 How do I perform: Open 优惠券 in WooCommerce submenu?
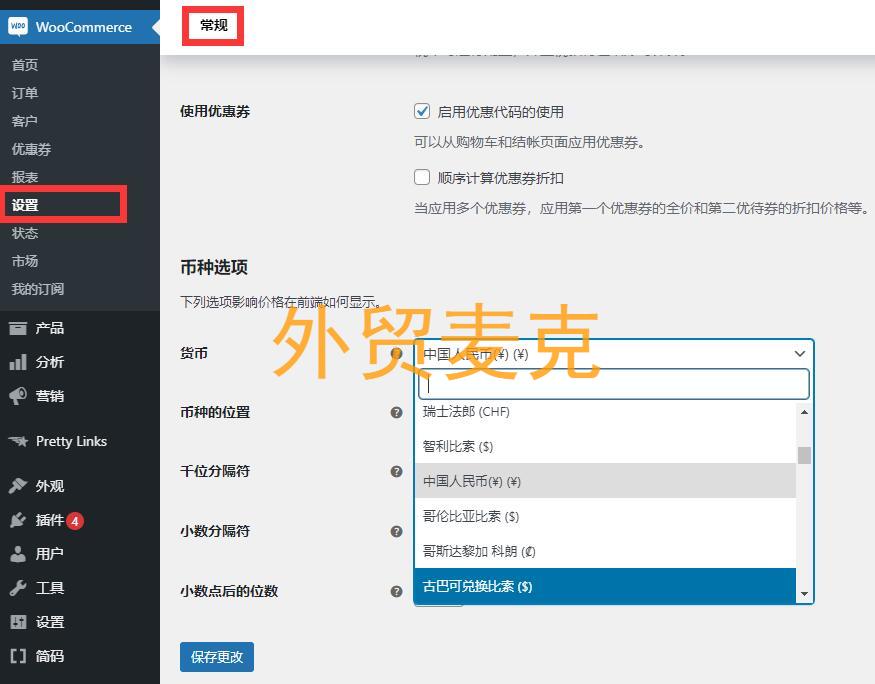[31, 149]
